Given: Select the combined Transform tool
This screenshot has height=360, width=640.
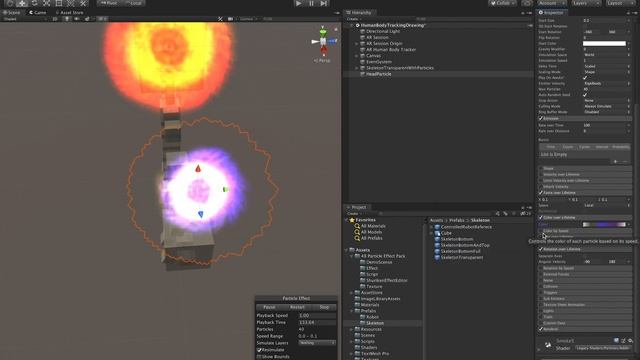Looking at the screenshot, I should tap(71, 3).
